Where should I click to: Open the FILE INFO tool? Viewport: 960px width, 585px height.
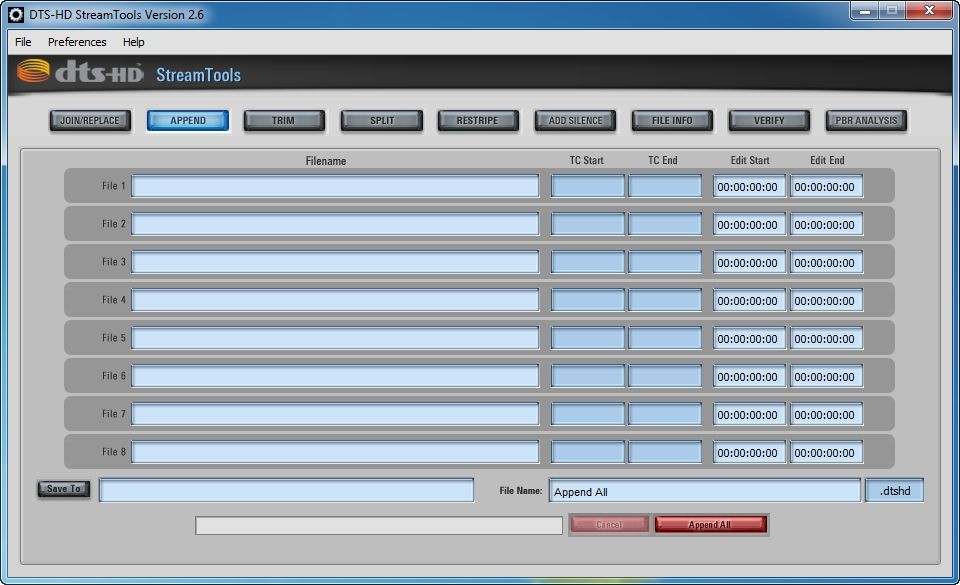click(672, 121)
